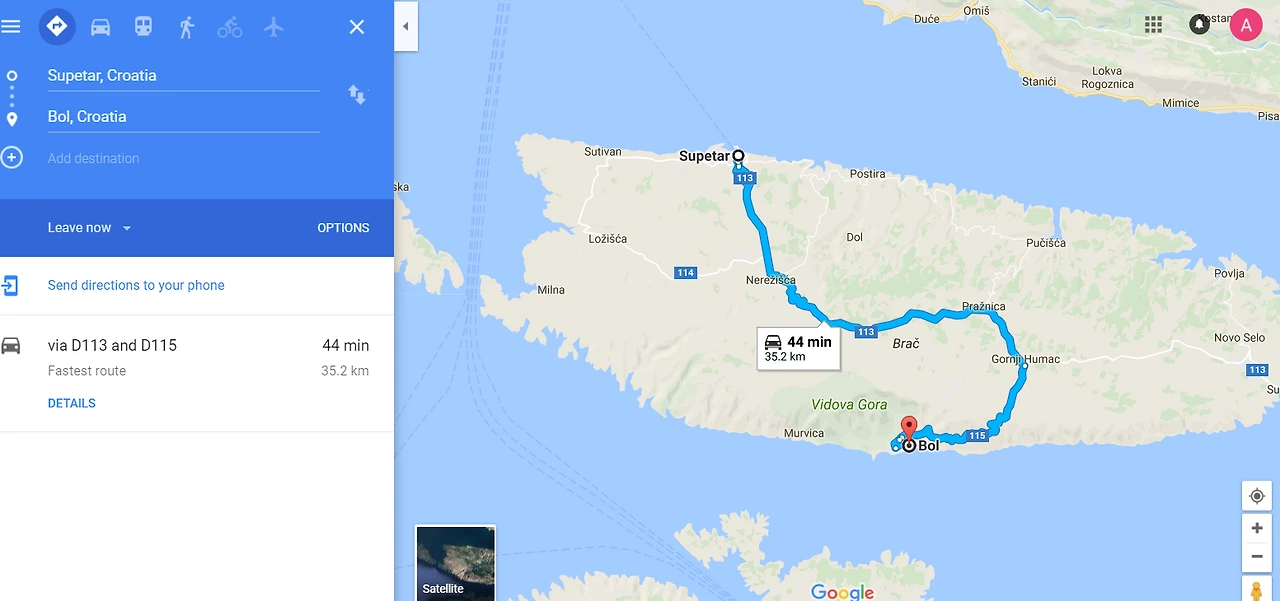Open Google apps grid
This screenshot has width=1280, height=601.
[x=1153, y=25]
